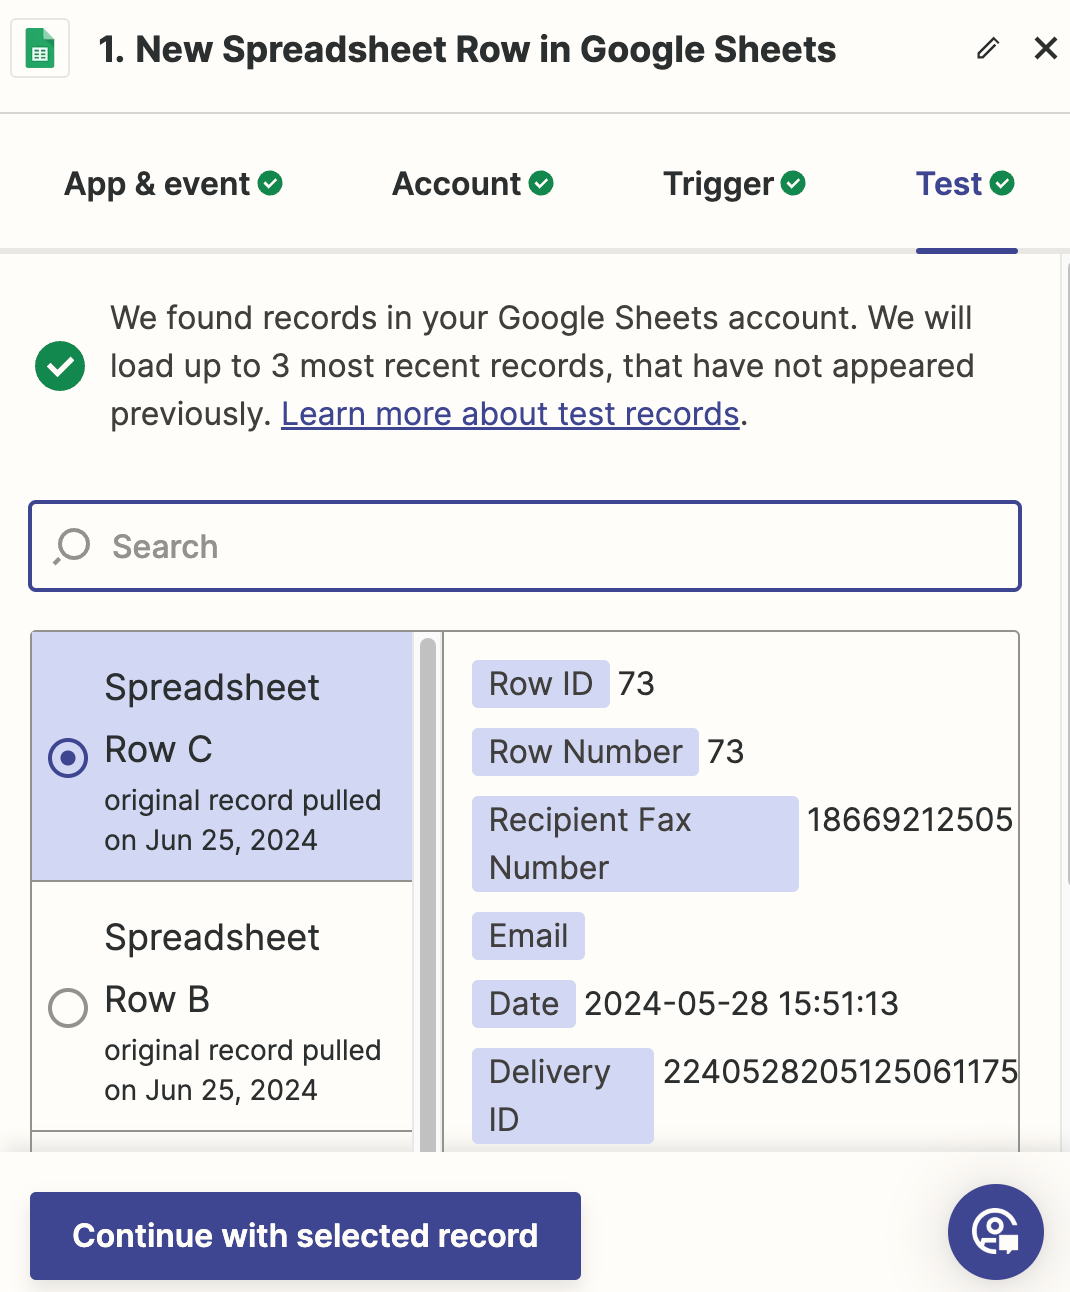Click the Delivery ID field label
1070x1292 pixels.
(563, 1096)
